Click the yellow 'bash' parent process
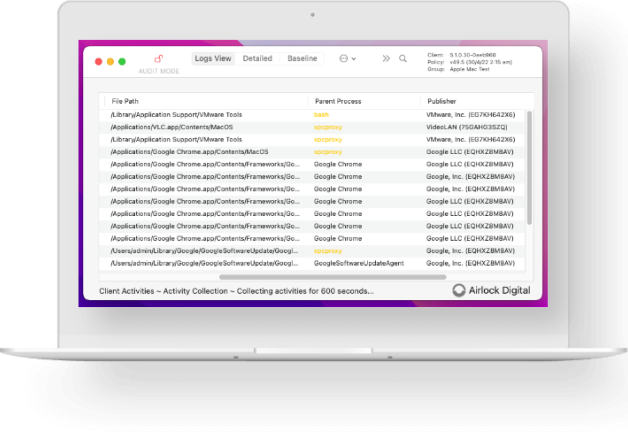 click(321, 115)
